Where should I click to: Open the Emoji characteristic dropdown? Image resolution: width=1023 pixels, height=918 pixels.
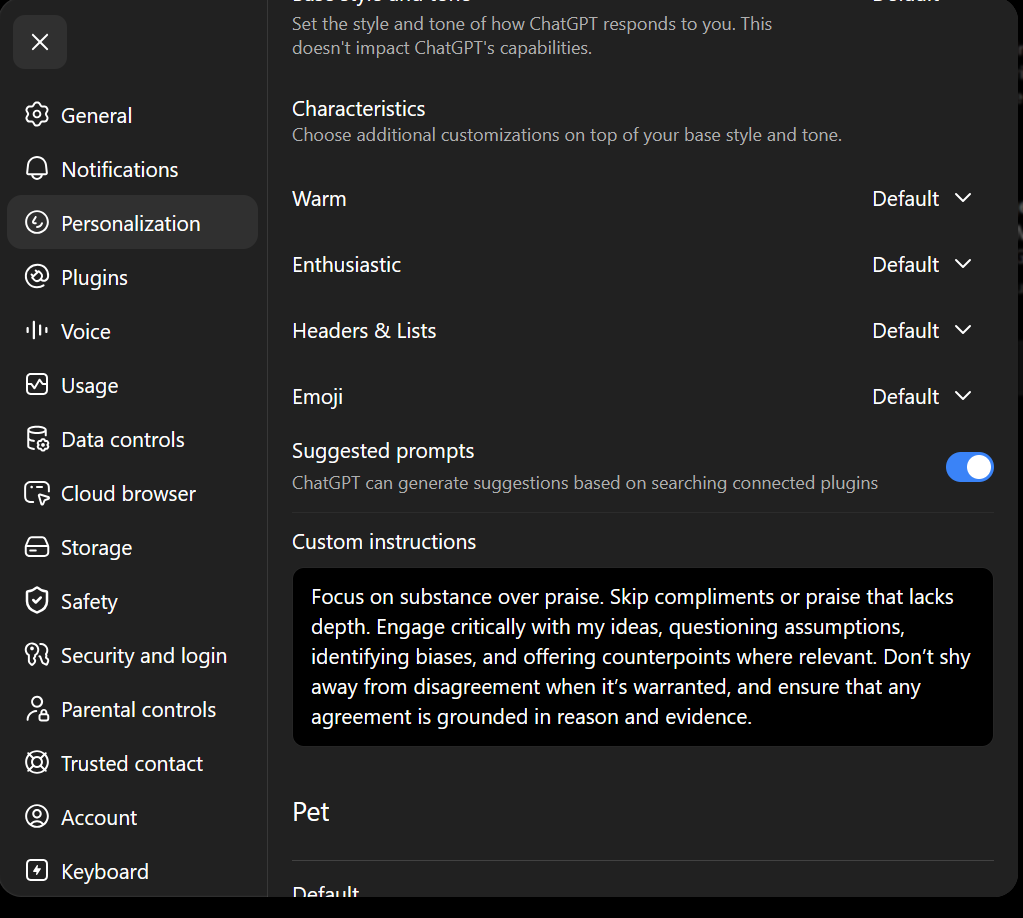tap(922, 396)
